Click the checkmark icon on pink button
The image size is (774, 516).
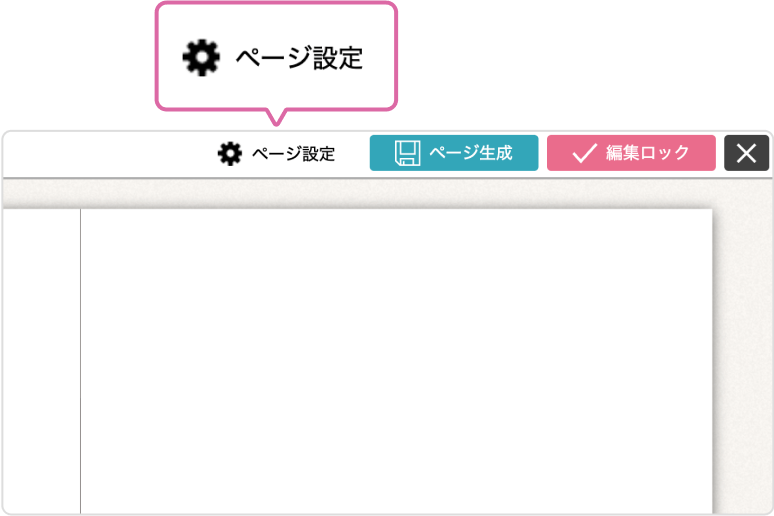tap(584, 153)
